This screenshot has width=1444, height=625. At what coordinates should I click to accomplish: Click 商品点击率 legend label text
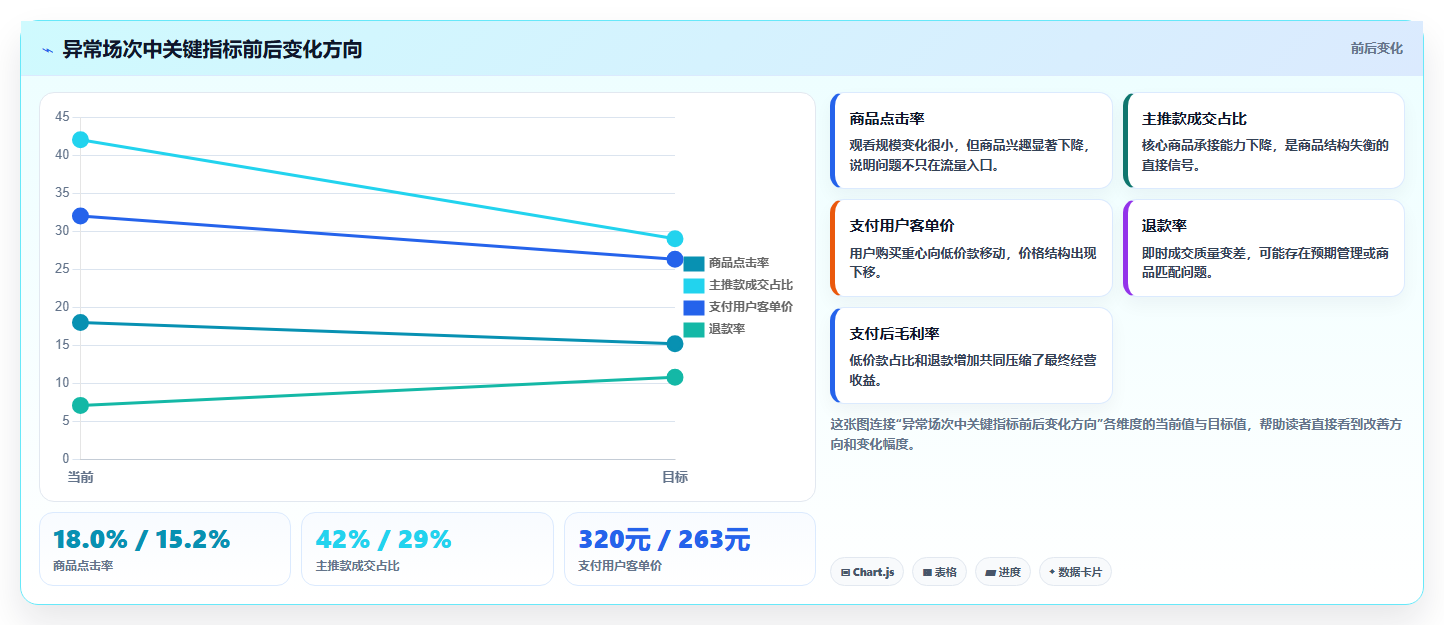coord(739,263)
